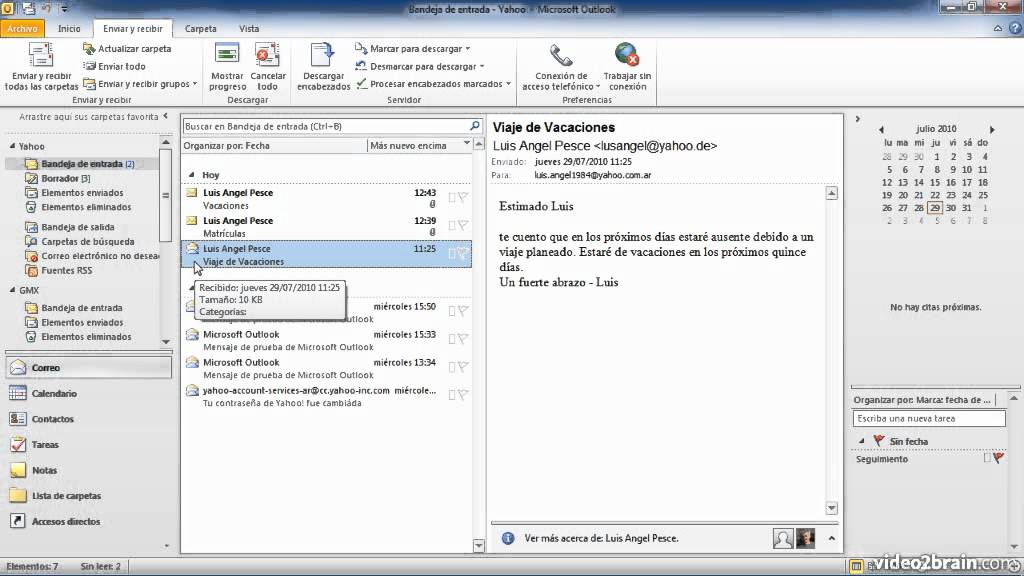Click Luis Angel Pesce contact photo
1024x576 pixels.
point(805,538)
